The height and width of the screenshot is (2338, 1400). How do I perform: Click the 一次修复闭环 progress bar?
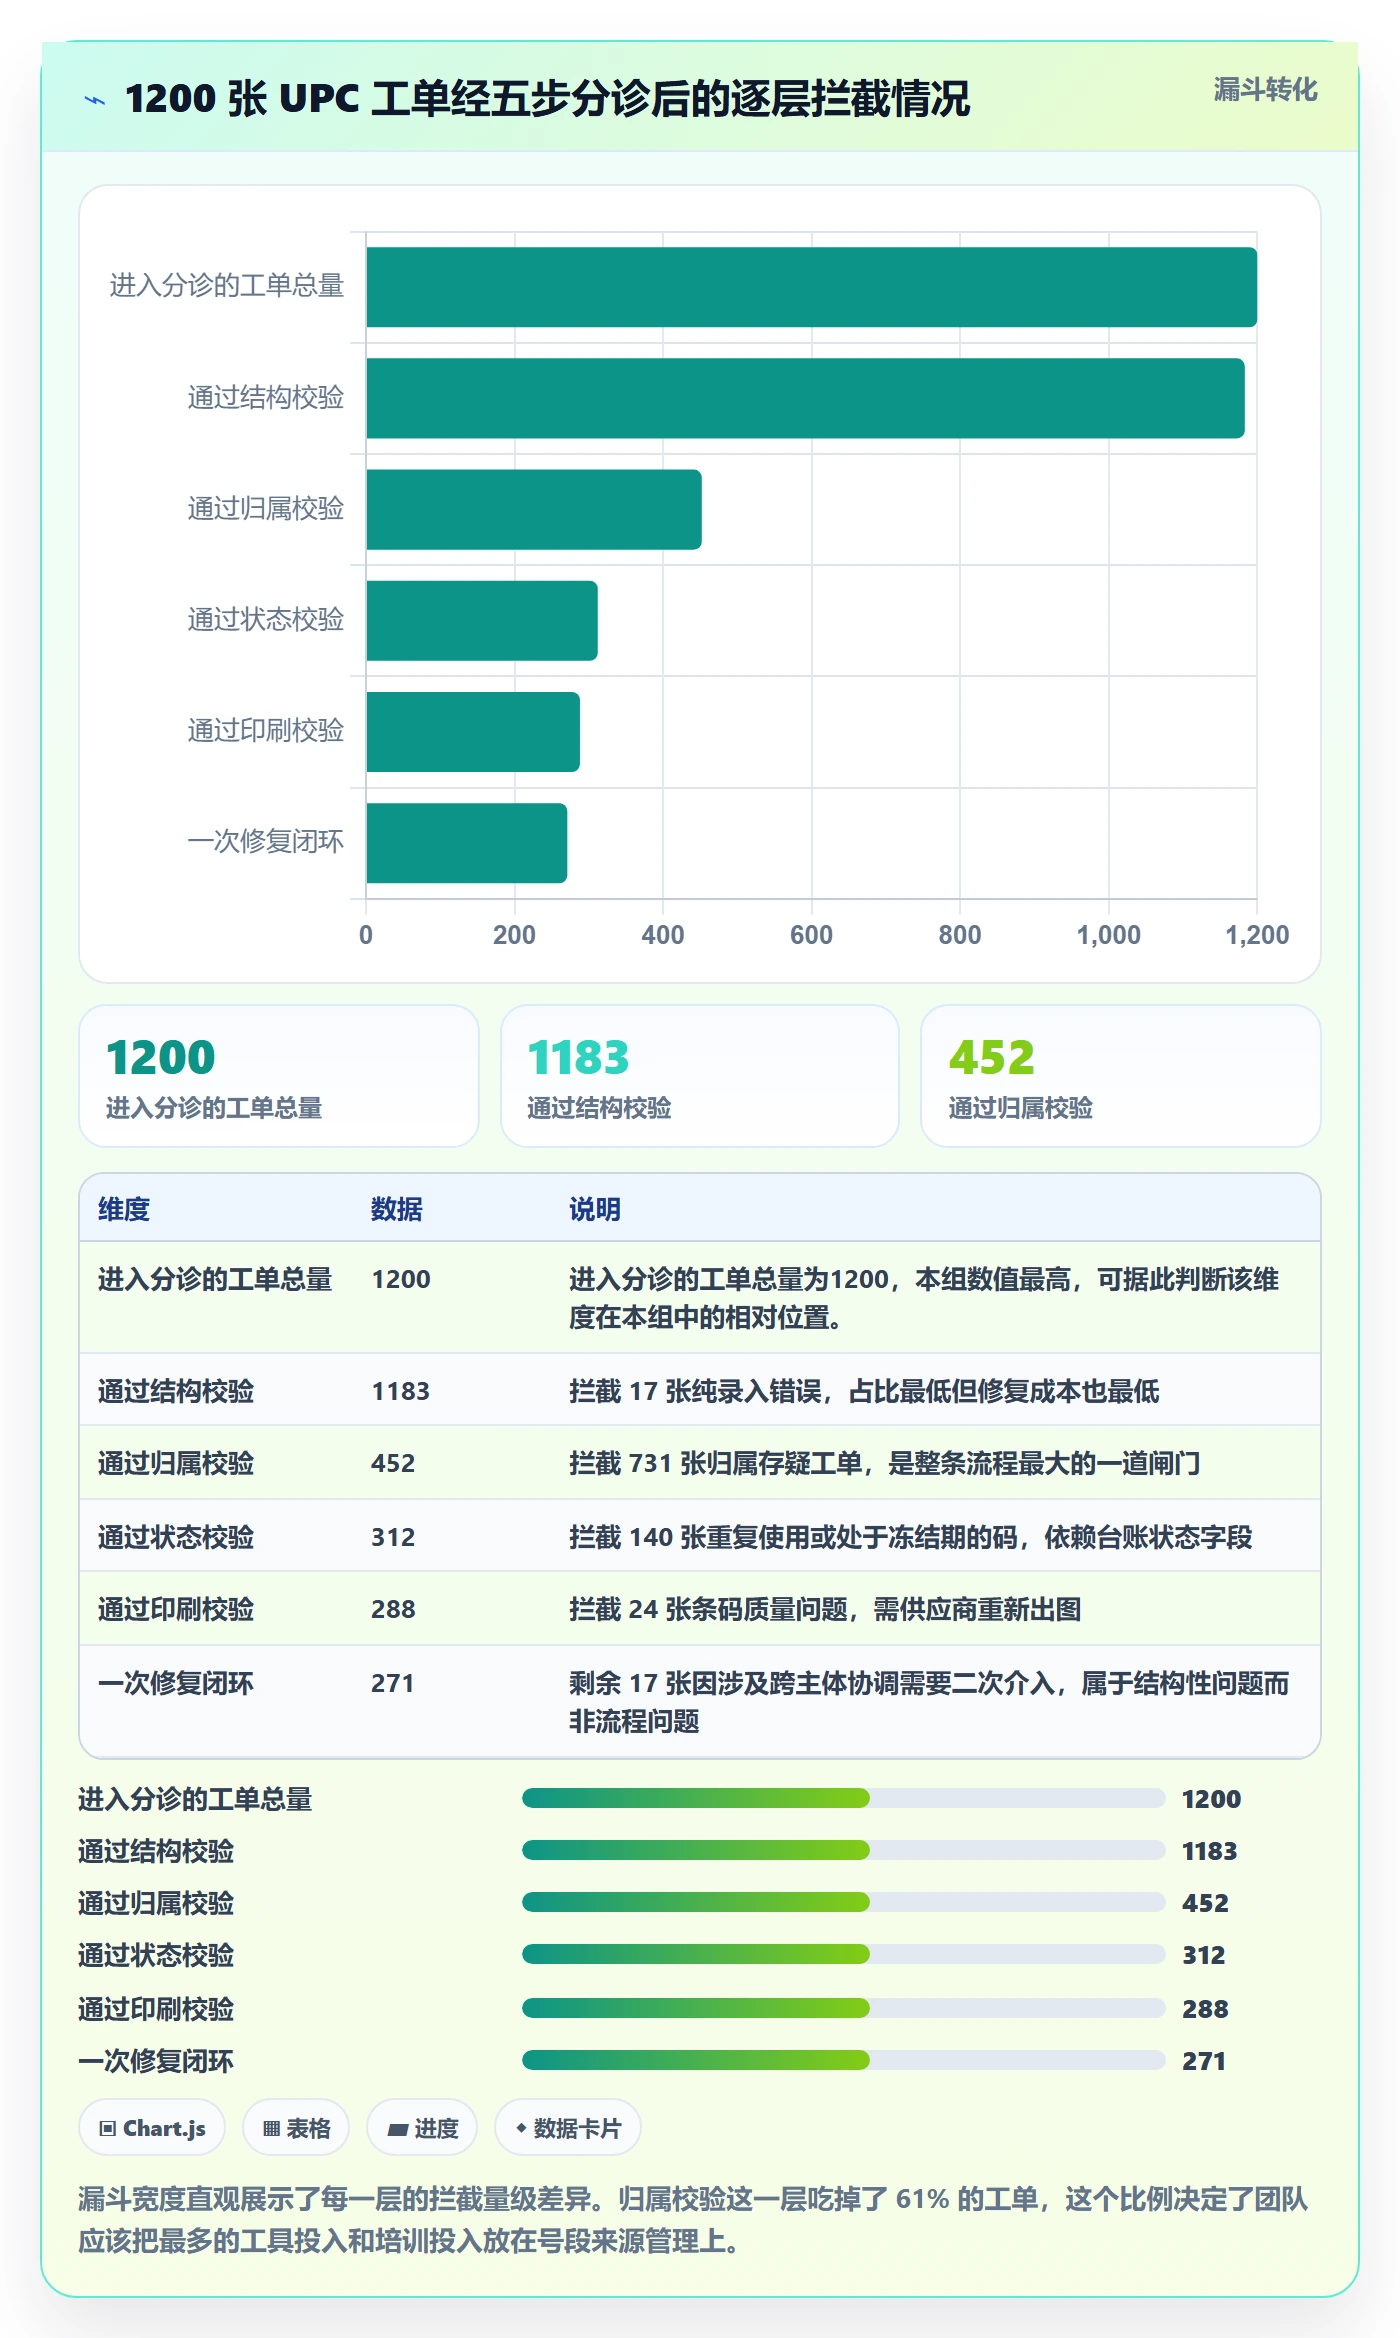tap(844, 2060)
